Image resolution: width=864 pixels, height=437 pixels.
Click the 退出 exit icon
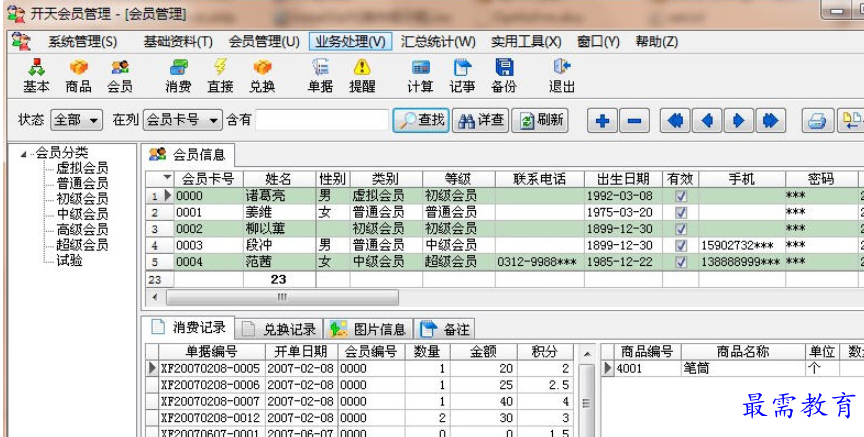point(562,76)
